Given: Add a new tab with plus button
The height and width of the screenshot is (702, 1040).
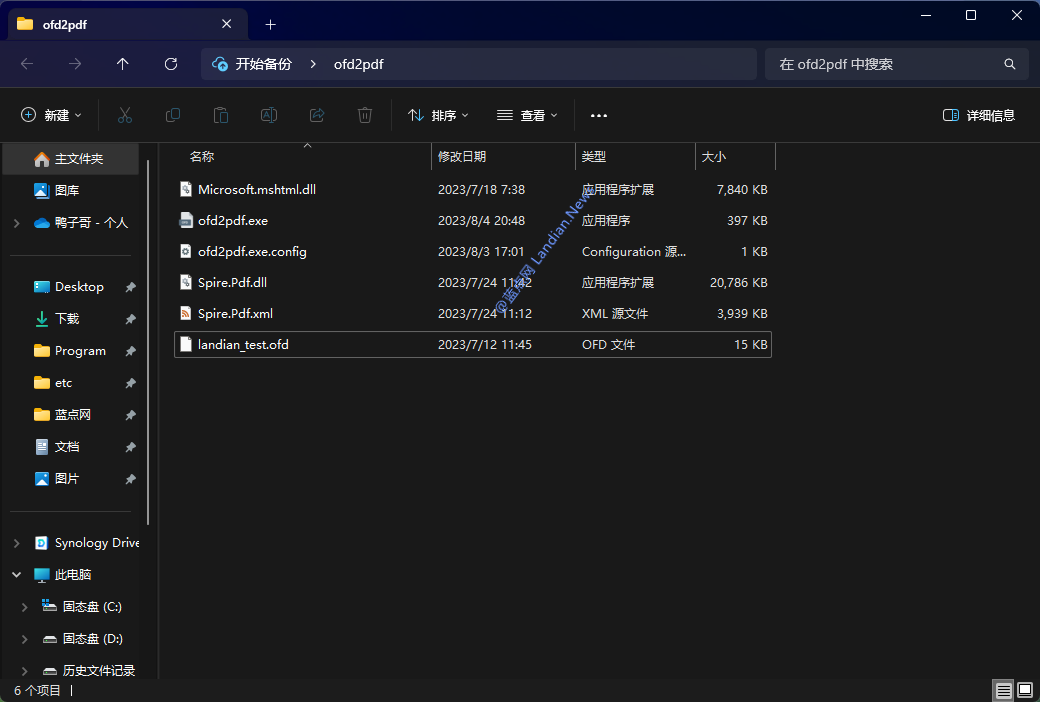Looking at the screenshot, I should click(270, 24).
